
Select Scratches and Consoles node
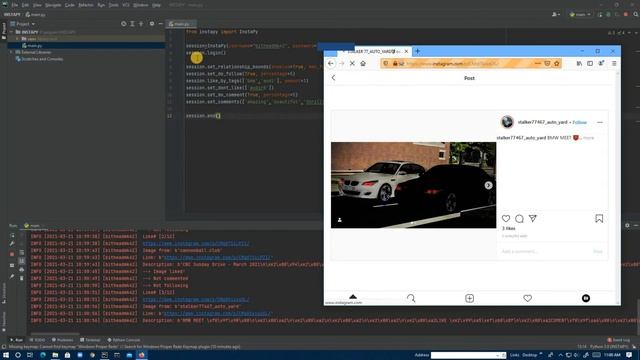(x=42, y=59)
